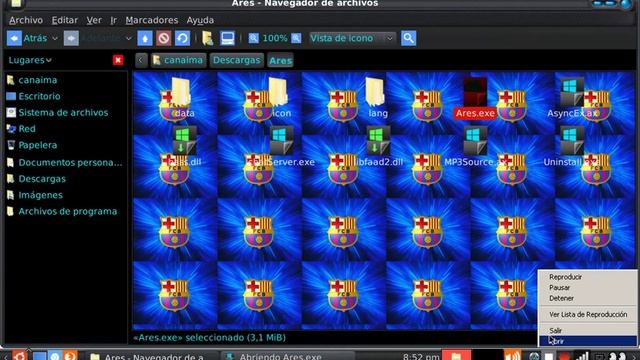
Task: Open Documentos persona... in the sidebar
Action: [65, 162]
